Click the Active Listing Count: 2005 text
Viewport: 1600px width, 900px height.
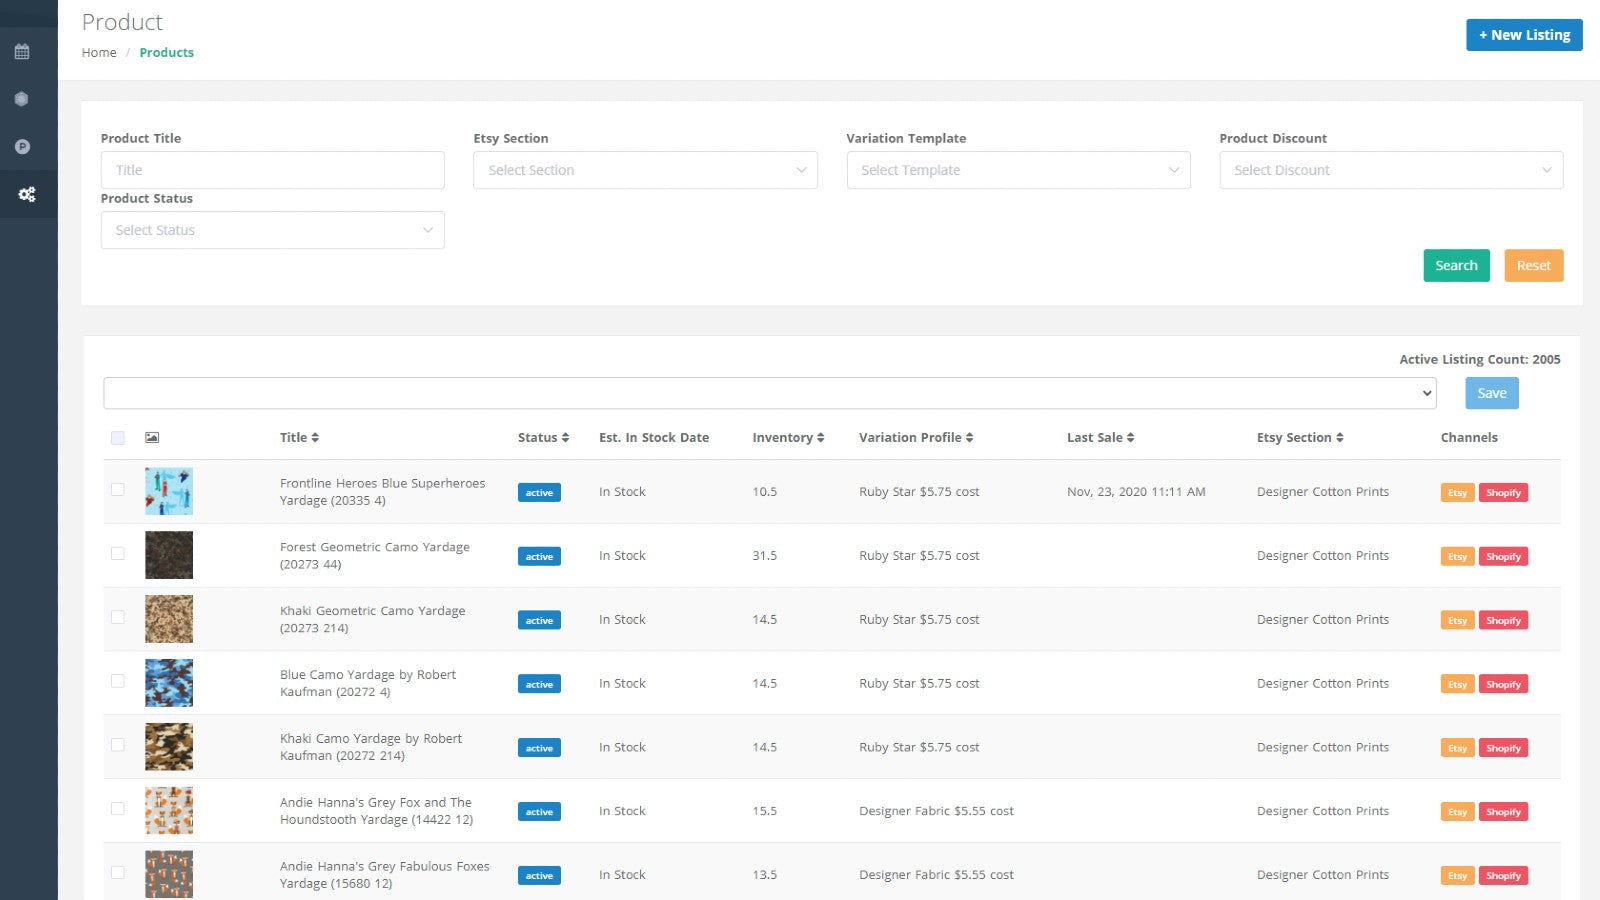(x=1479, y=359)
